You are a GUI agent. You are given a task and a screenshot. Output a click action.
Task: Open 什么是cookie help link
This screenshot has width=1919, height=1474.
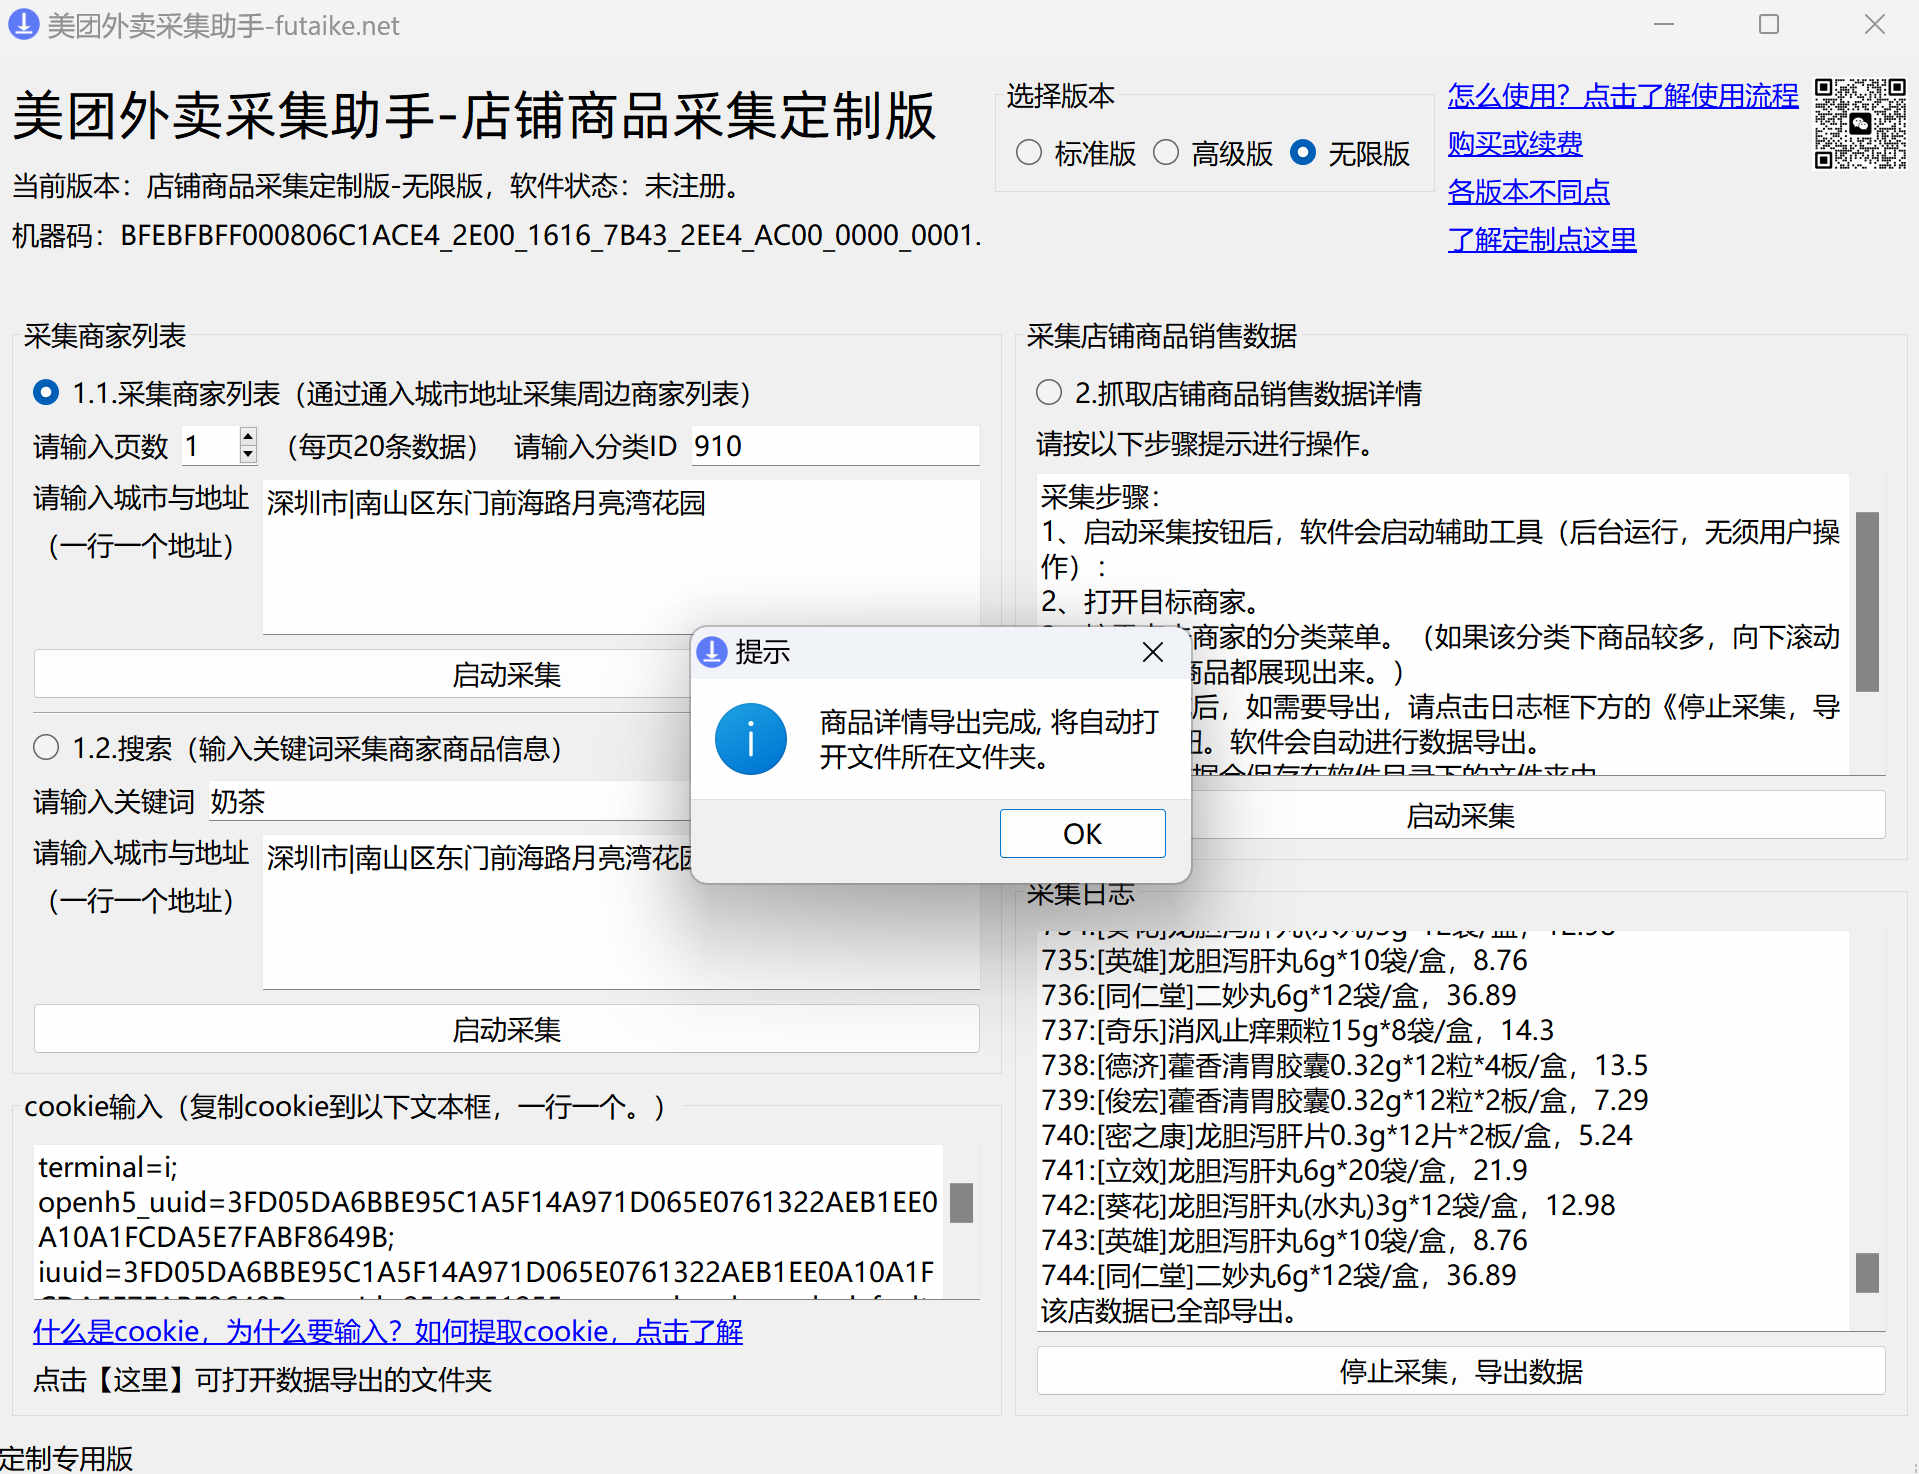pos(388,1331)
